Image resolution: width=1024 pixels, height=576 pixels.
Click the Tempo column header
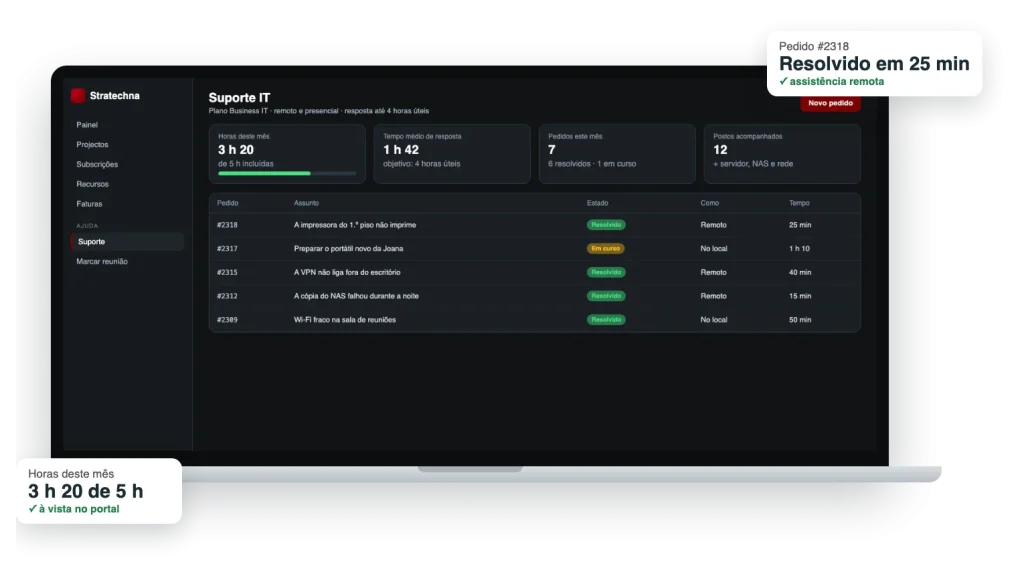tap(799, 203)
